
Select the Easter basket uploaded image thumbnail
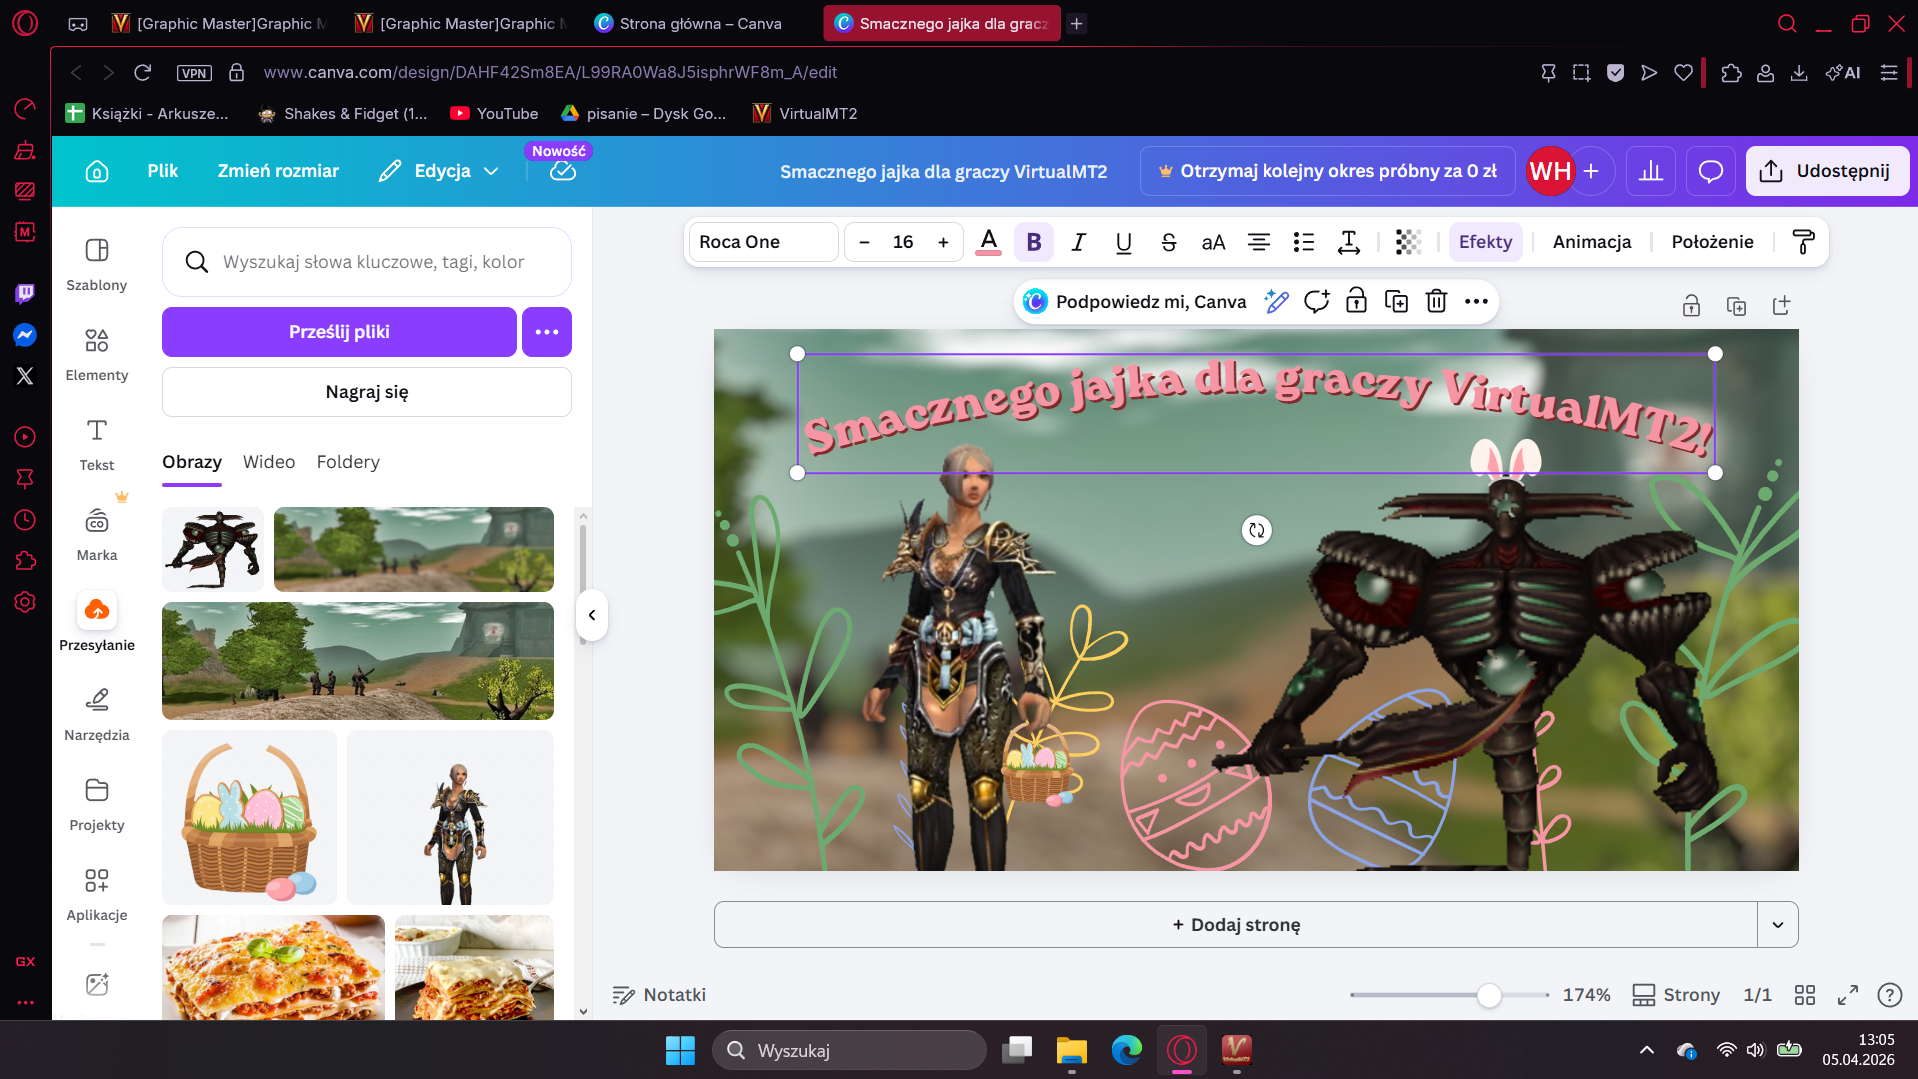tap(249, 818)
